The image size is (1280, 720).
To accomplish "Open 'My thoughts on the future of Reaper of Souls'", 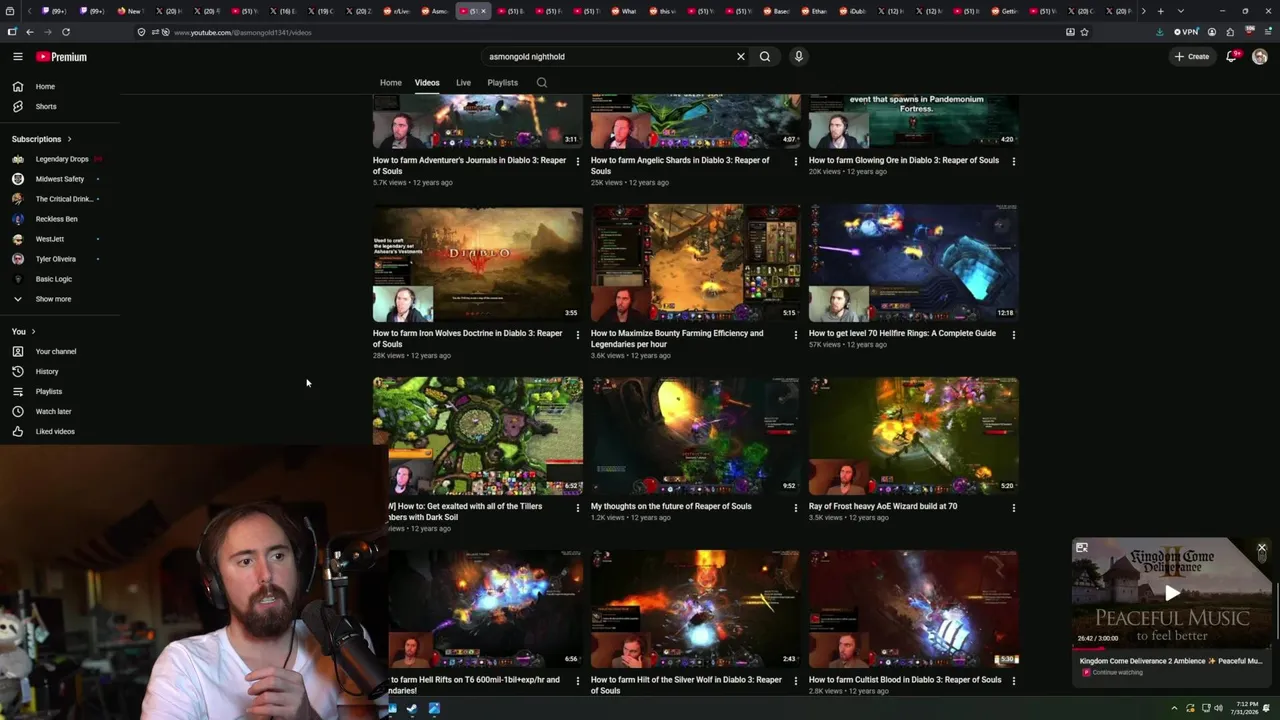I will 671,507.
